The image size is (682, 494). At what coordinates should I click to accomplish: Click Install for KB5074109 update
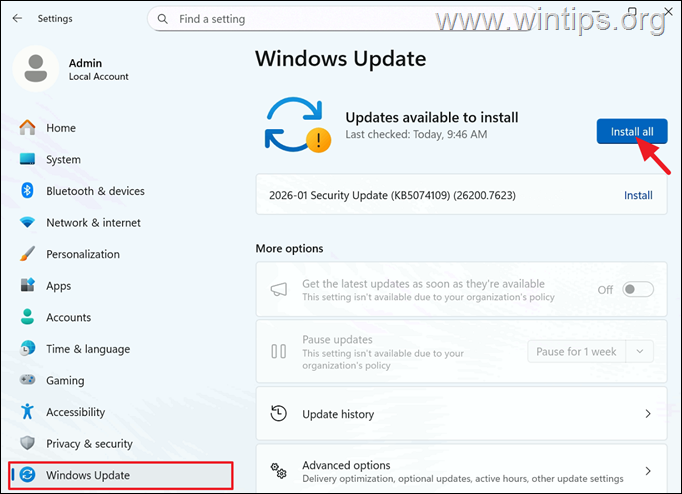[638, 195]
